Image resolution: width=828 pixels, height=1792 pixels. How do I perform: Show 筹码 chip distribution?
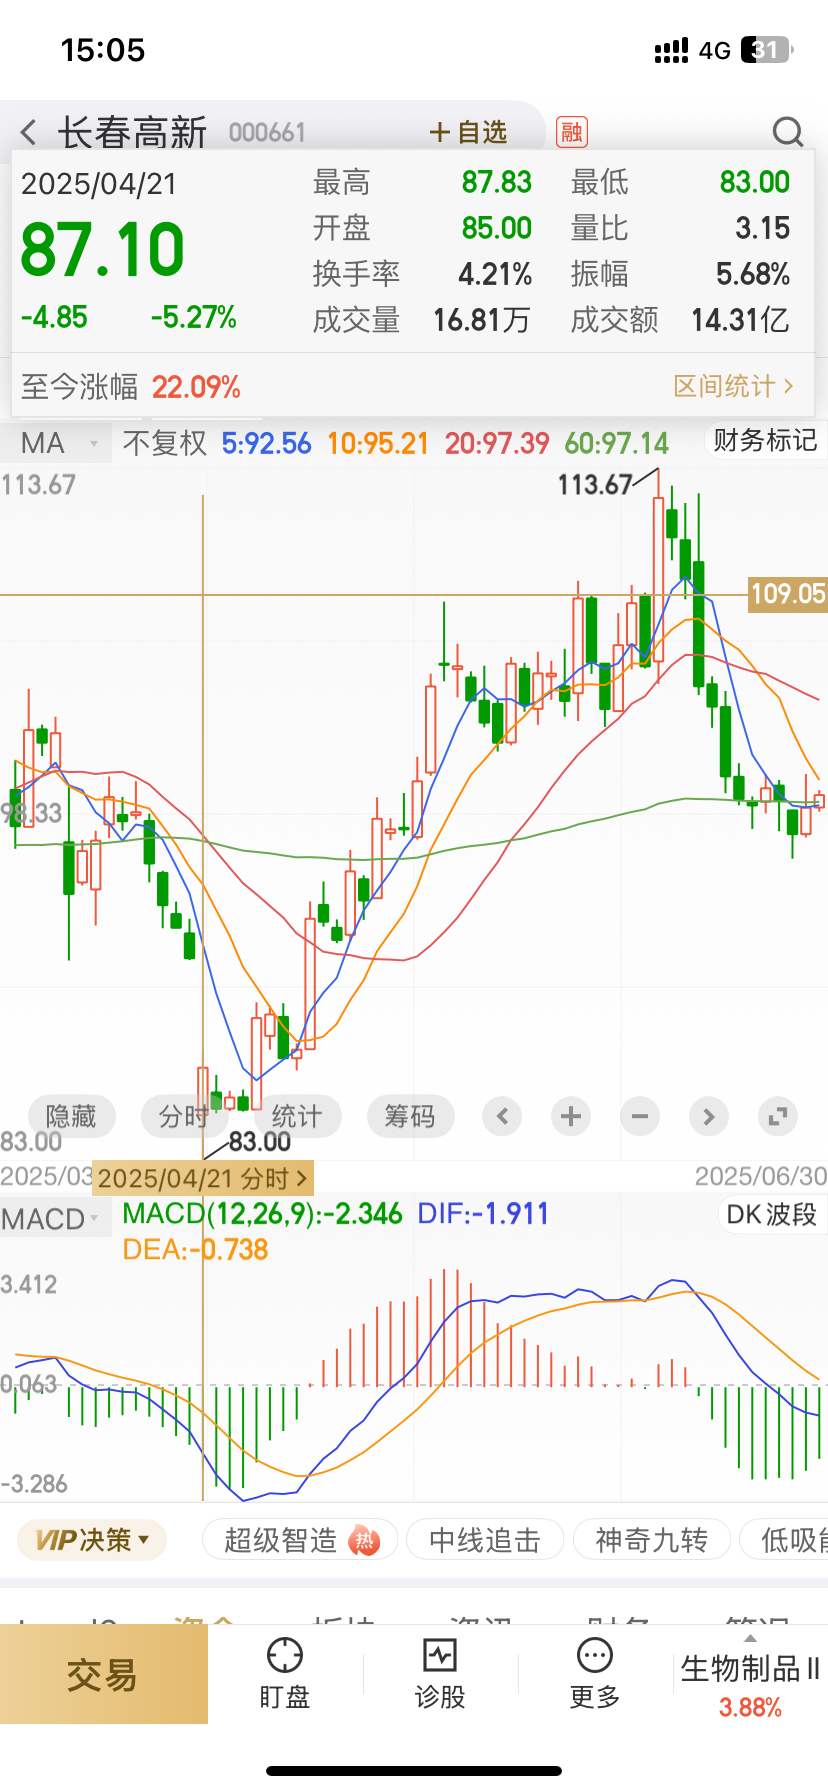coord(409,1116)
